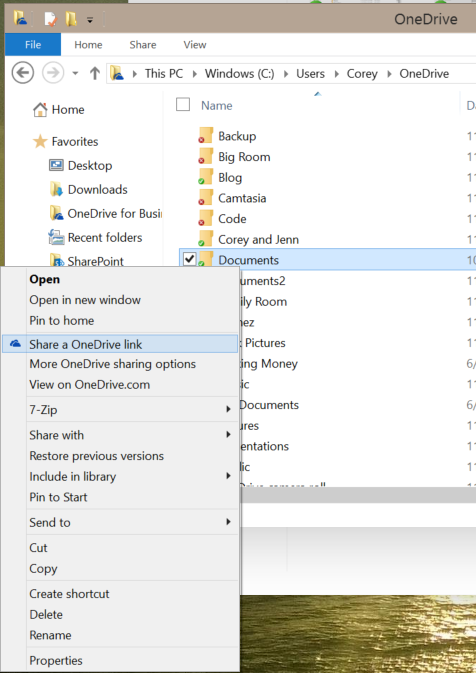The image size is (476, 673).
Task: Click OneDrive in the address path
Action: click(424, 73)
